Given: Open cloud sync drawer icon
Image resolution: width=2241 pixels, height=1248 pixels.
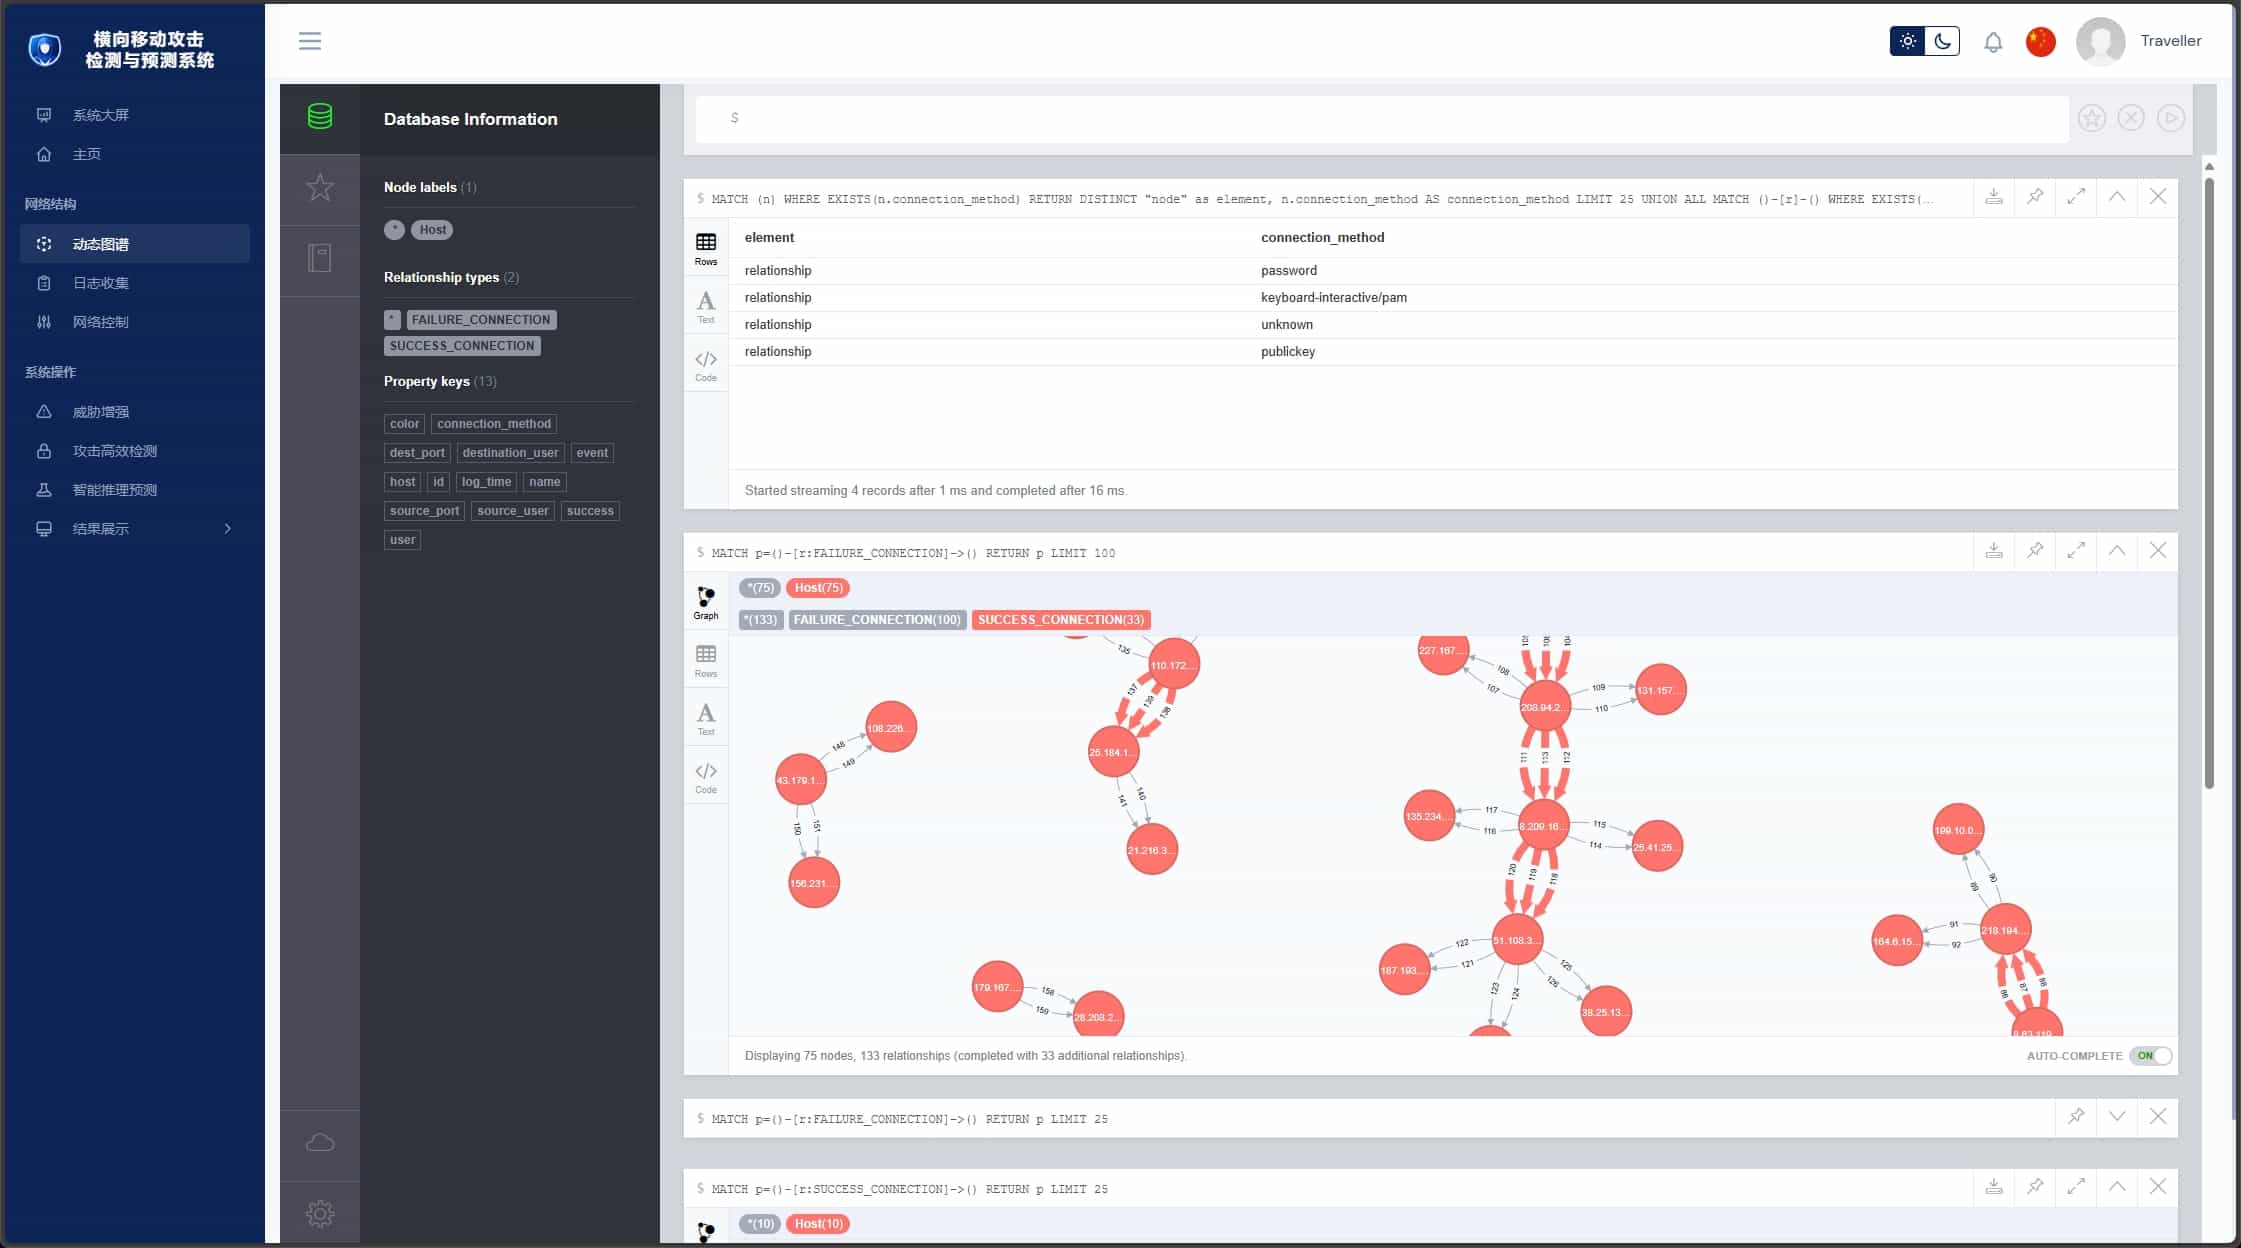Looking at the screenshot, I should 320,1143.
